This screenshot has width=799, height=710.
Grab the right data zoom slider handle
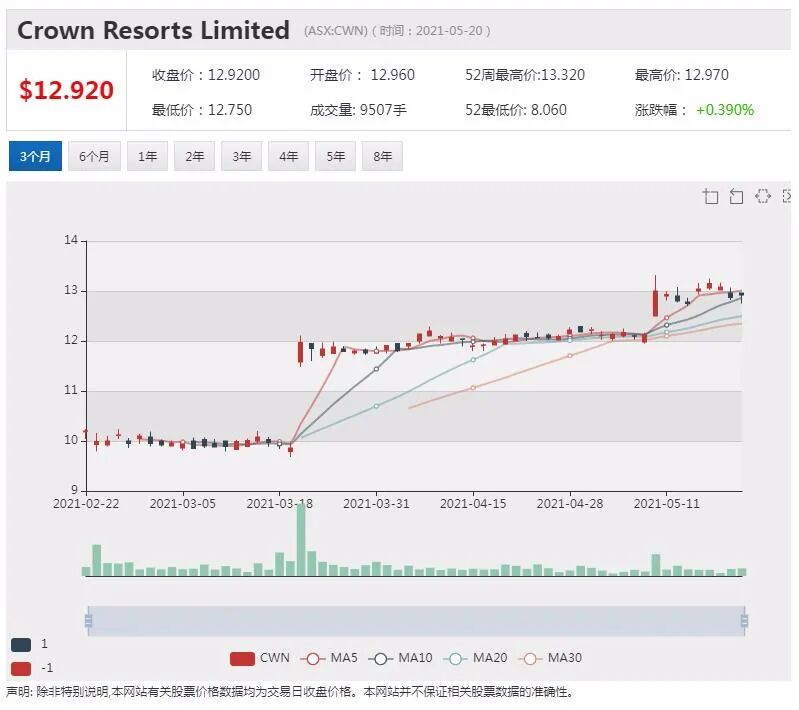pos(744,621)
